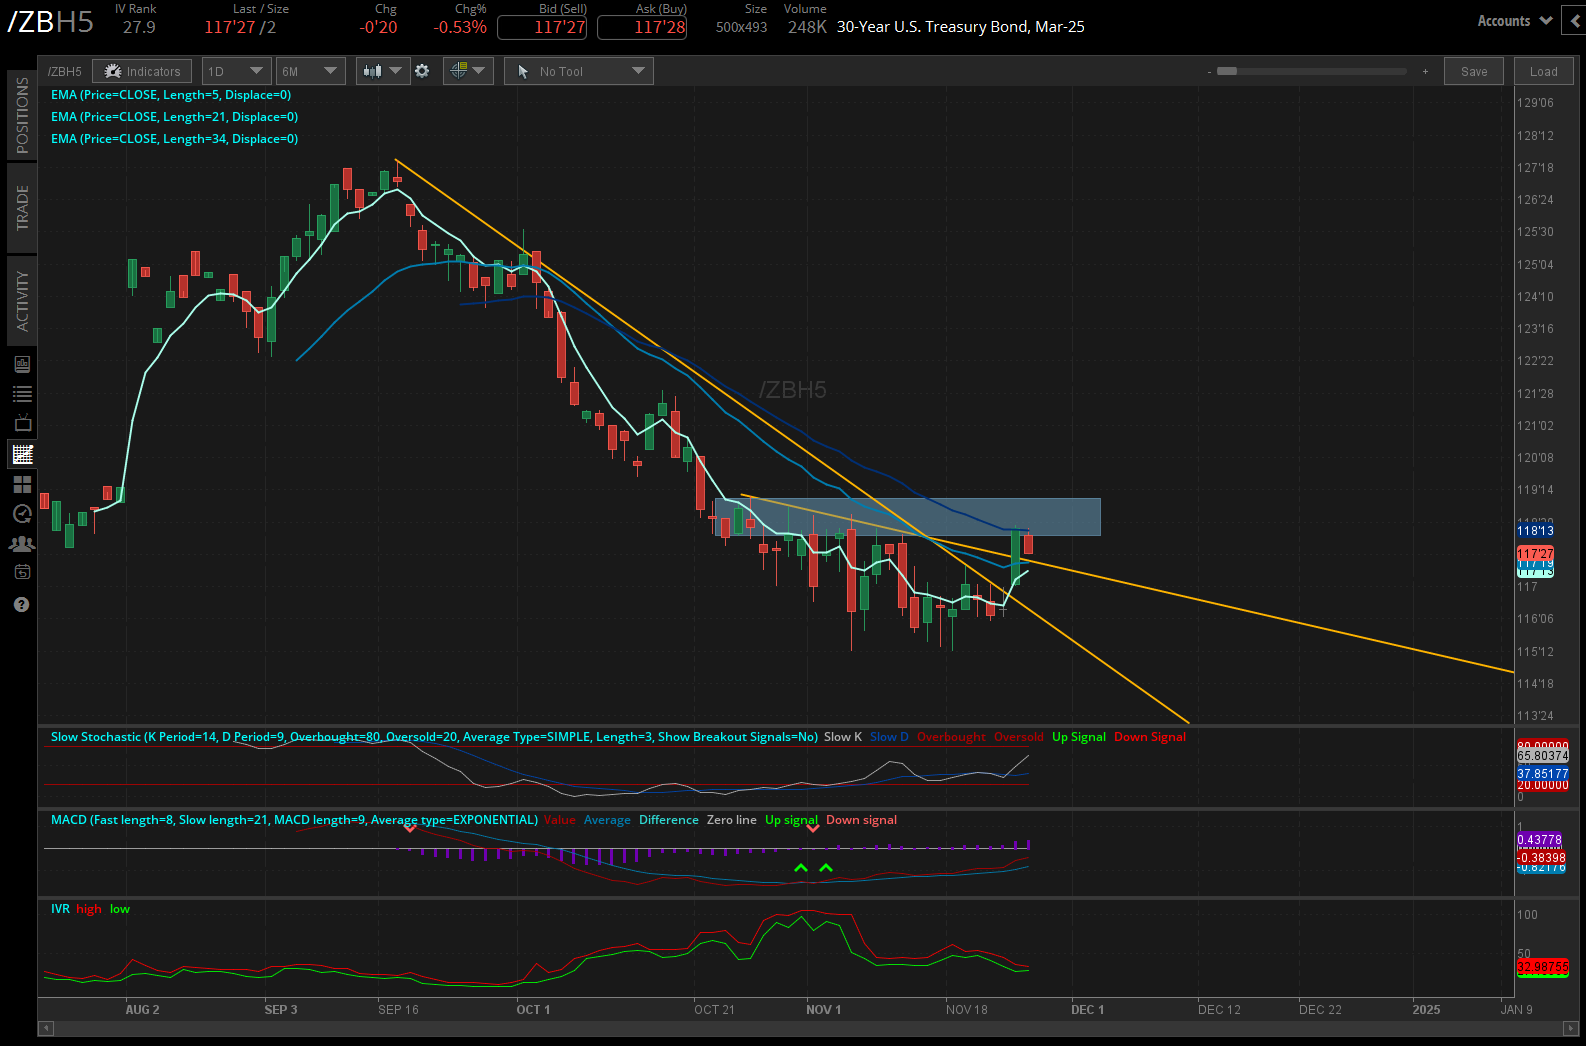Click the /ZBH5 chart tab label

(65, 72)
